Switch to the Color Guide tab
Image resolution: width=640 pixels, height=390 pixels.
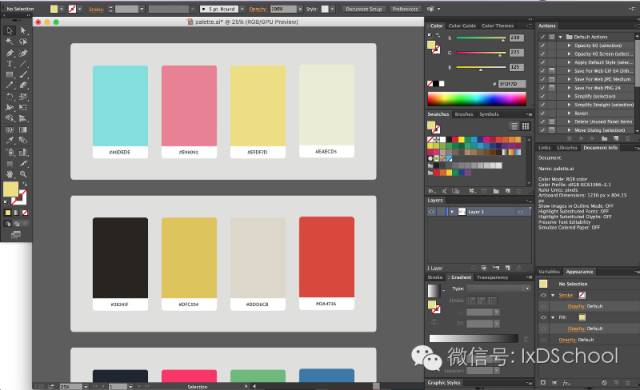click(462, 26)
